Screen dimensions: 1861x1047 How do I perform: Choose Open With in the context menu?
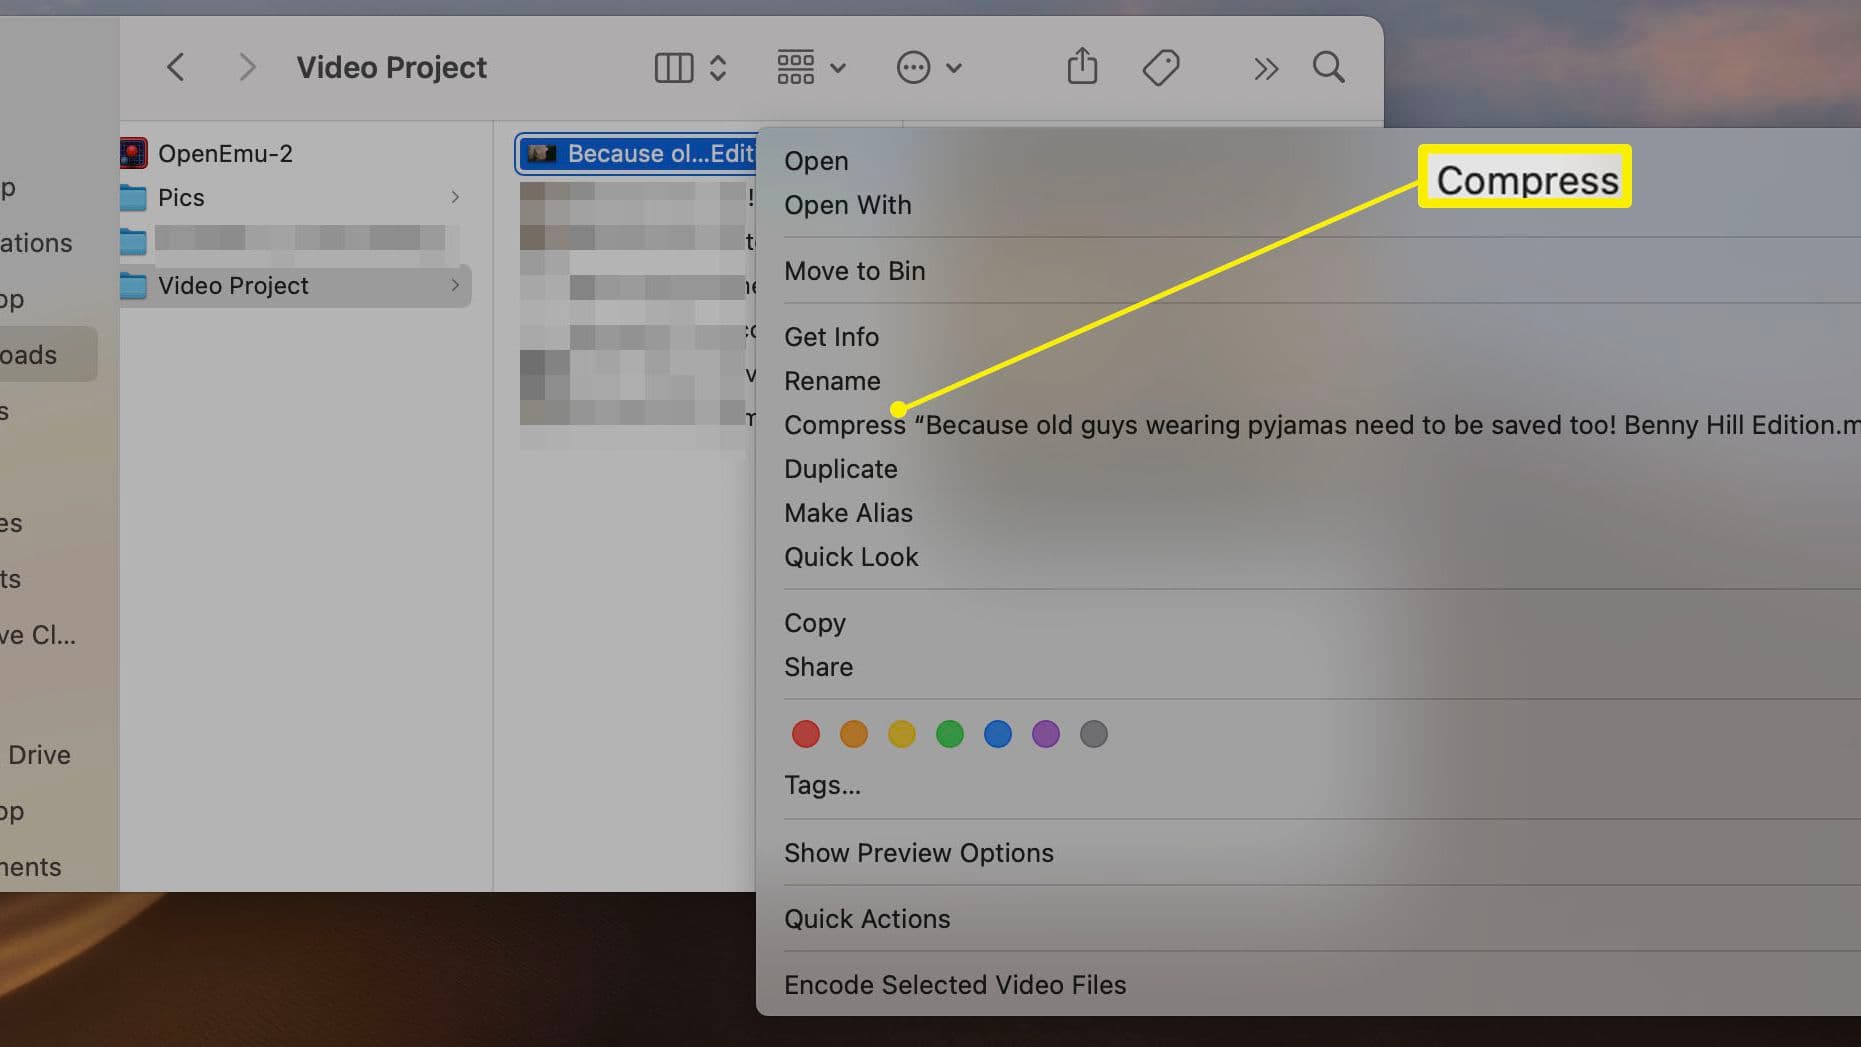(x=848, y=205)
